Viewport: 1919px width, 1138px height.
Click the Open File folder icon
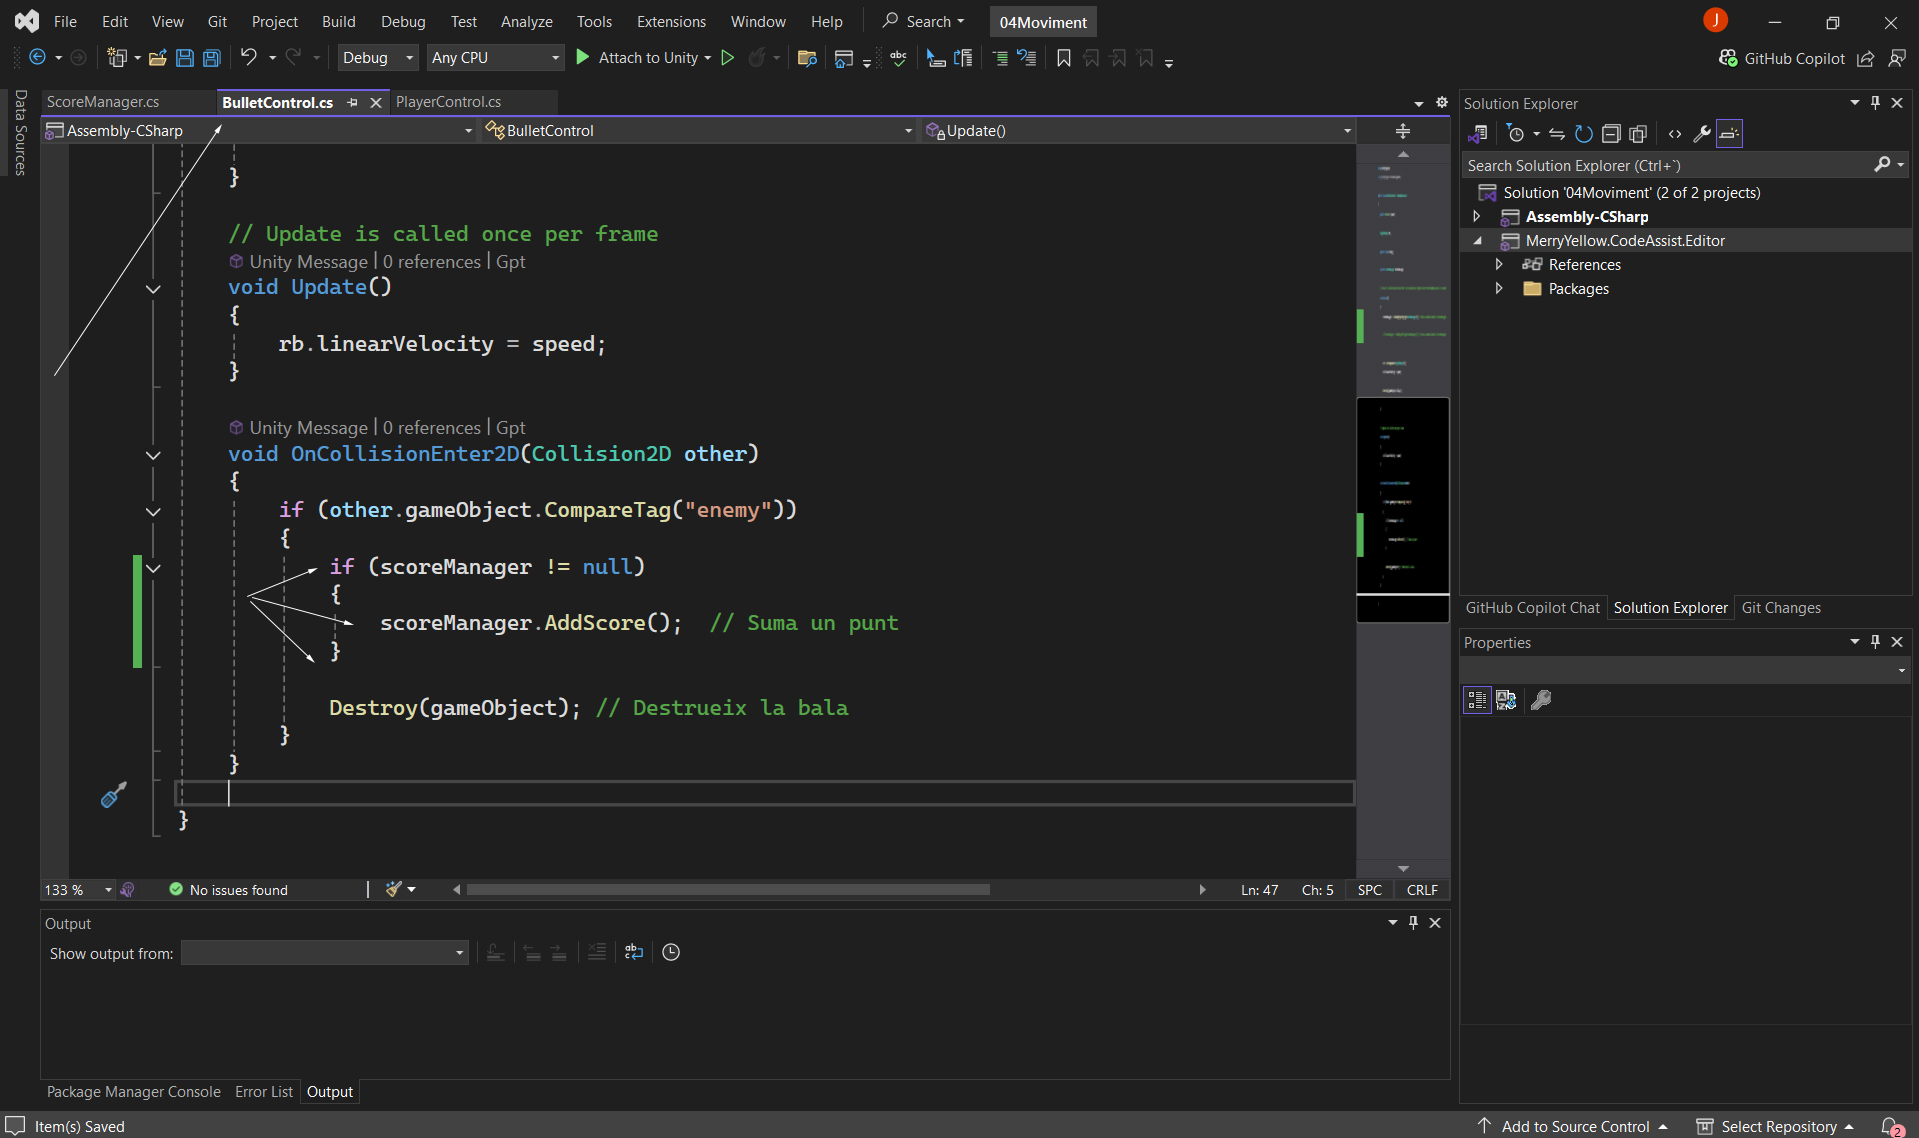tap(157, 58)
